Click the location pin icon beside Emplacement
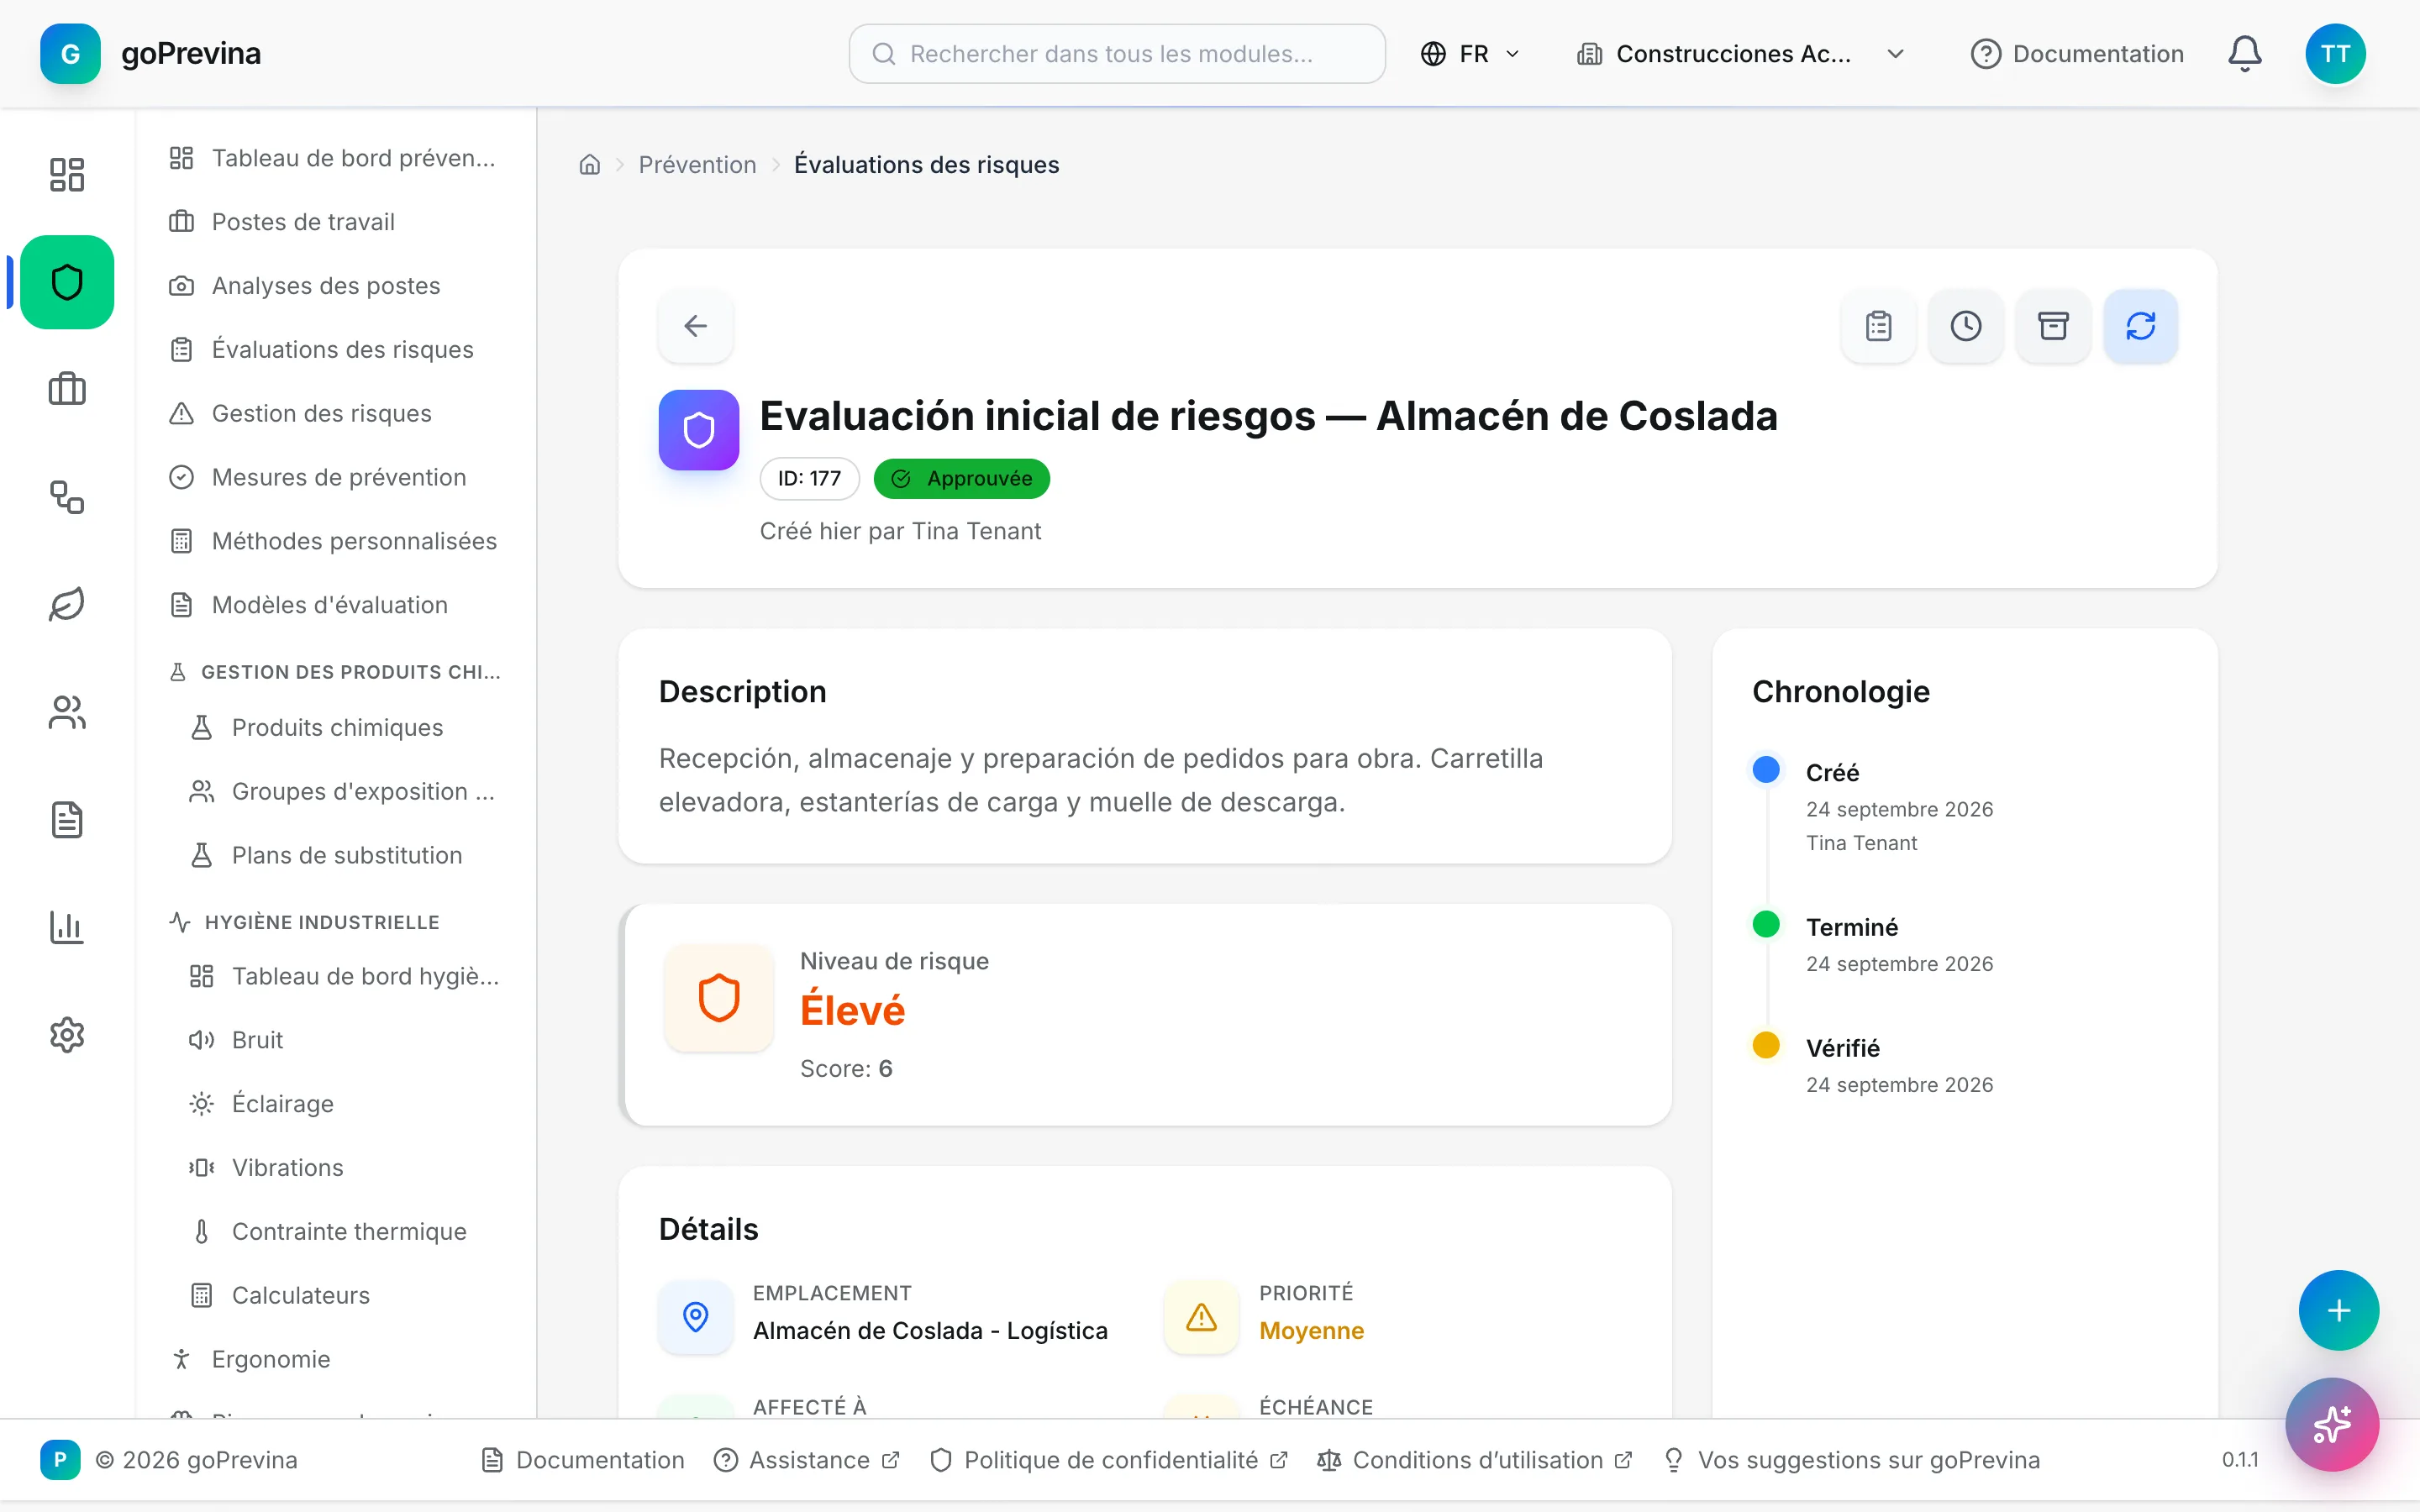This screenshot has height=1512, width=2420. pos(695,1317)
